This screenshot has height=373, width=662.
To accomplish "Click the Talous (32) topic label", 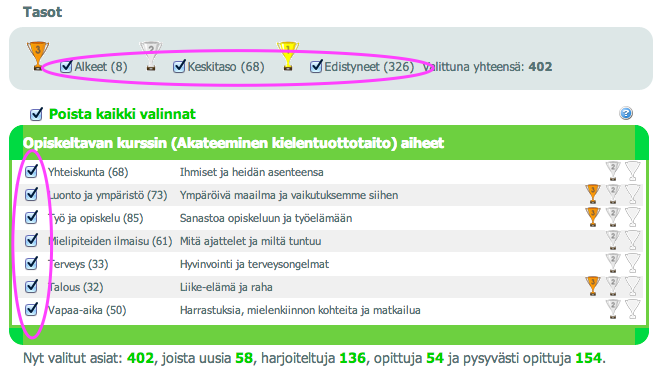I will pos(76,287).
